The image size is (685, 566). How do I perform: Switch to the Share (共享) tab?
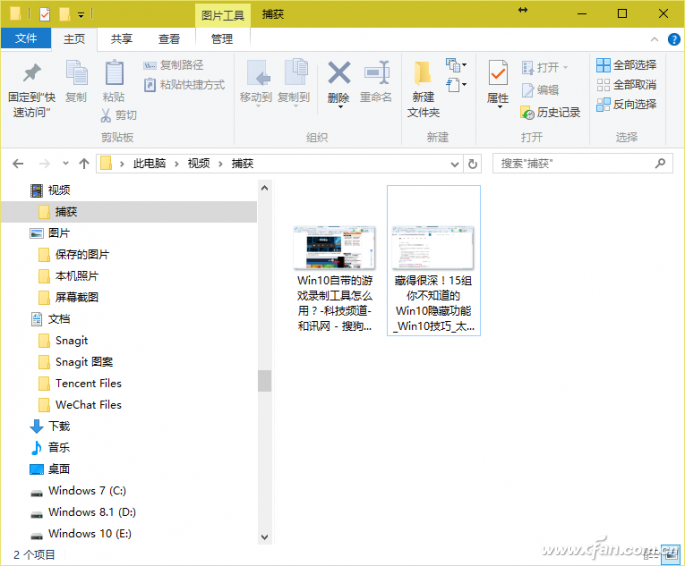tap(121, 39)
